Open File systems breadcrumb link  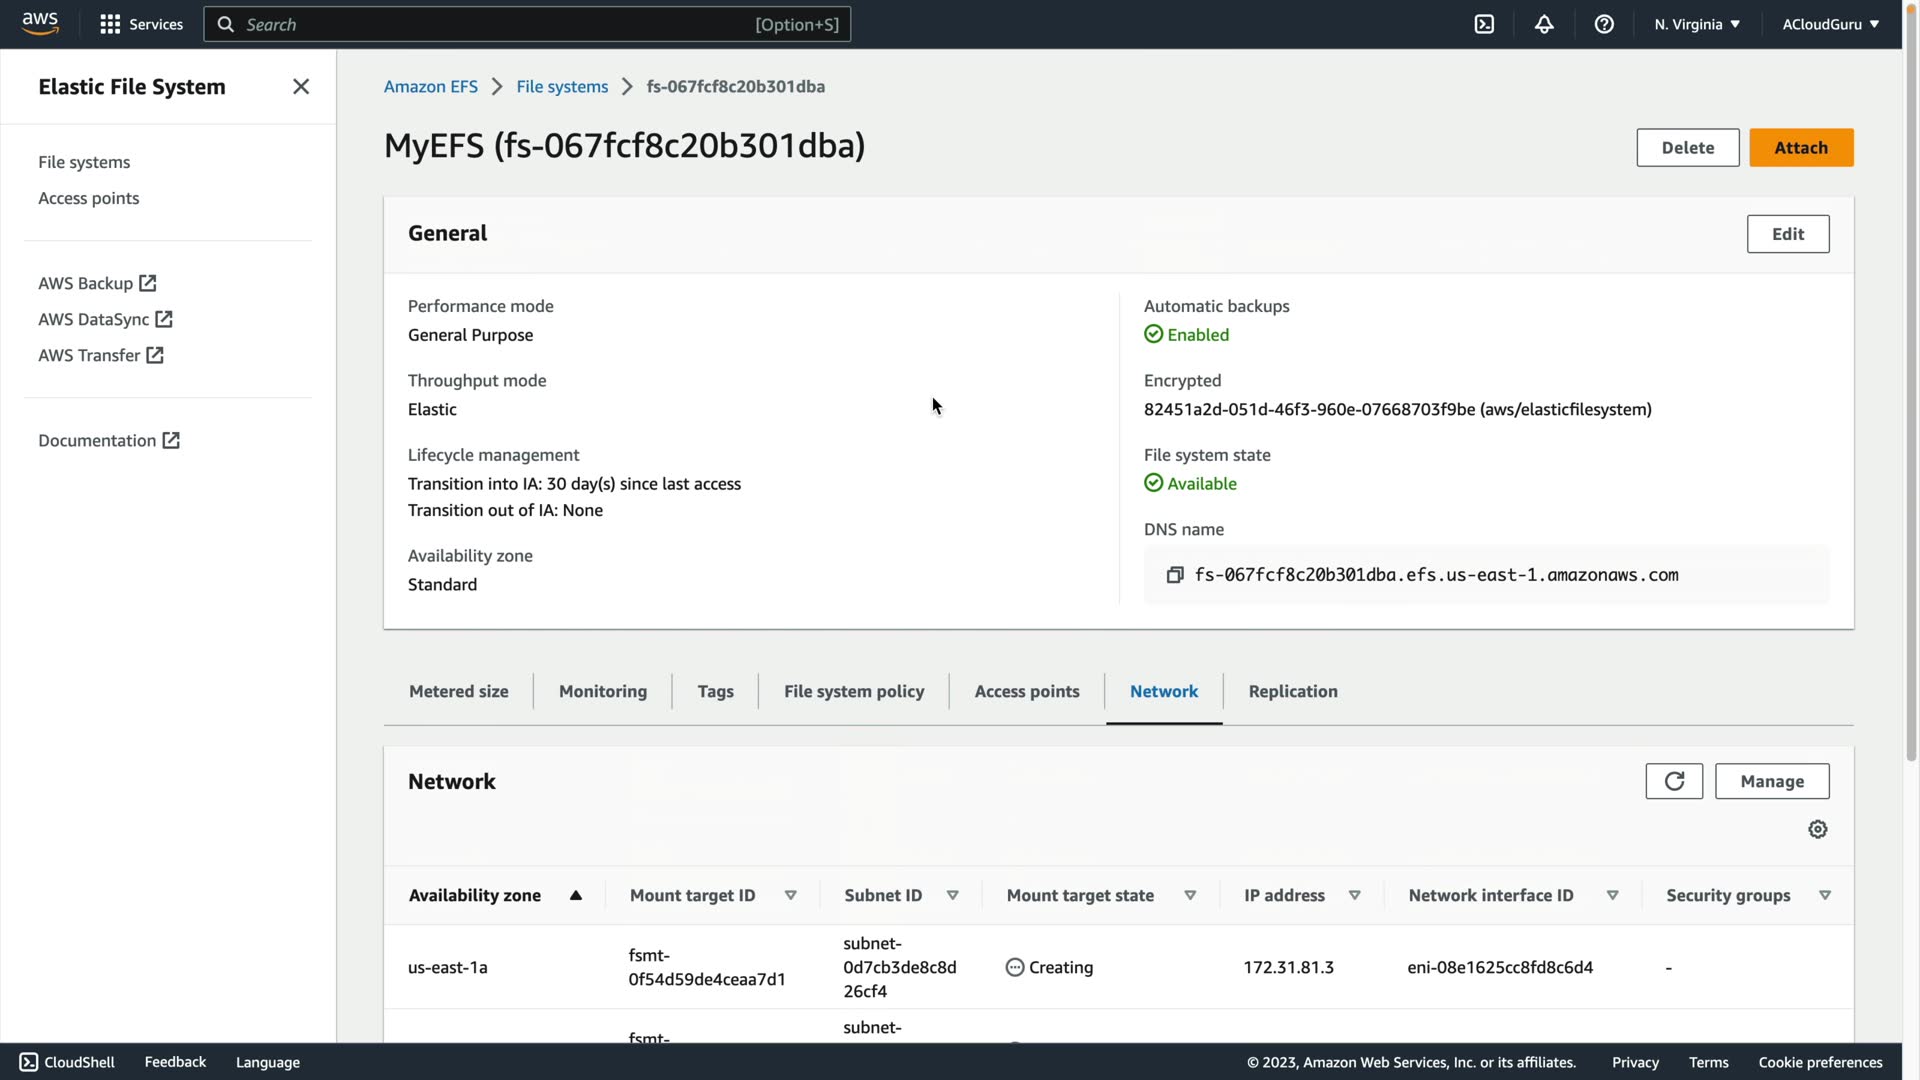click(562, 86)
